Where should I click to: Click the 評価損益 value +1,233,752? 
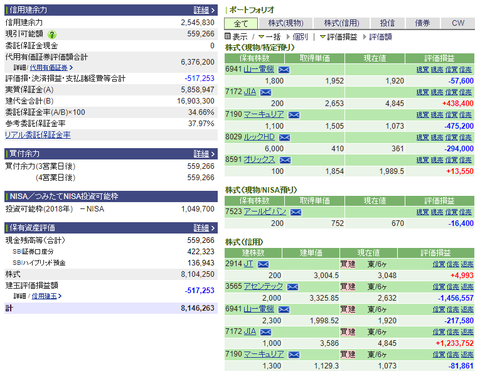[455, 344]
